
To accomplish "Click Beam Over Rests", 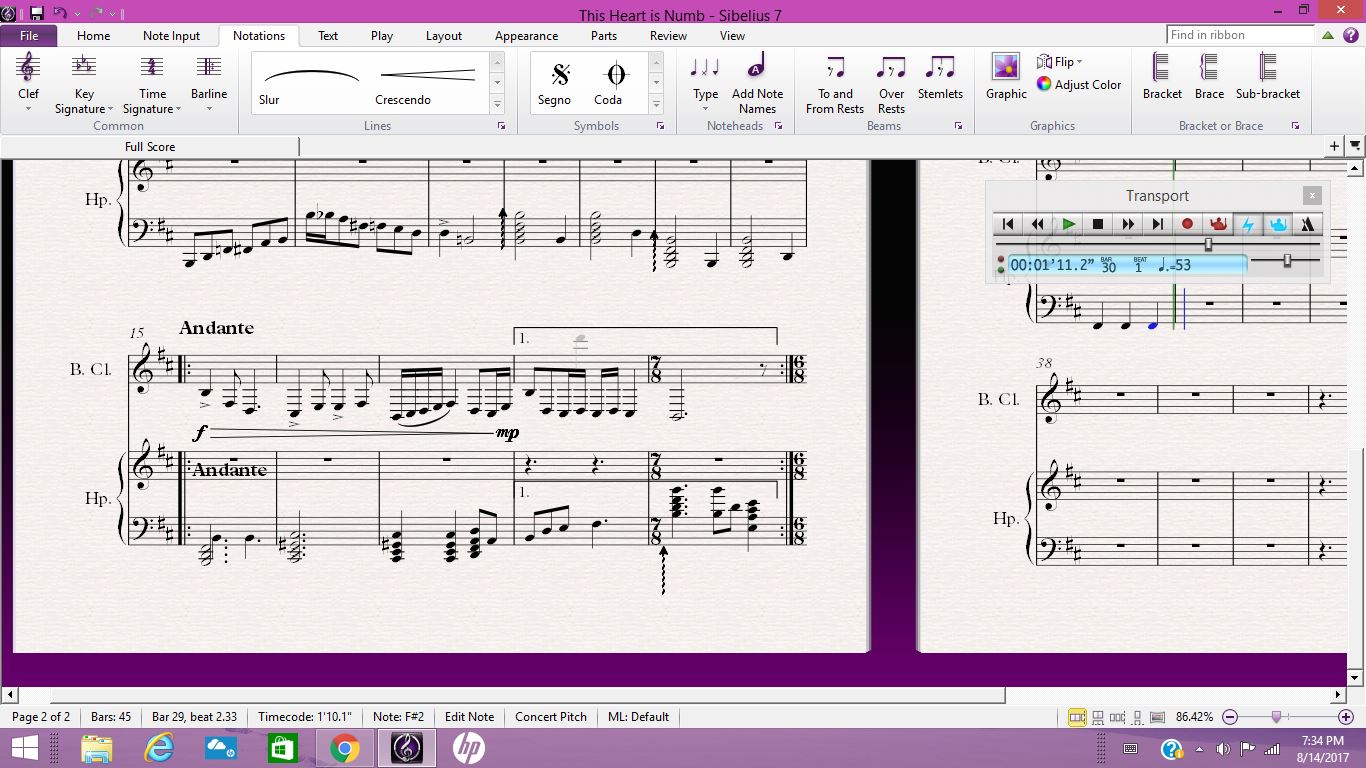I will pyautogui.click(x=891, y=83).
